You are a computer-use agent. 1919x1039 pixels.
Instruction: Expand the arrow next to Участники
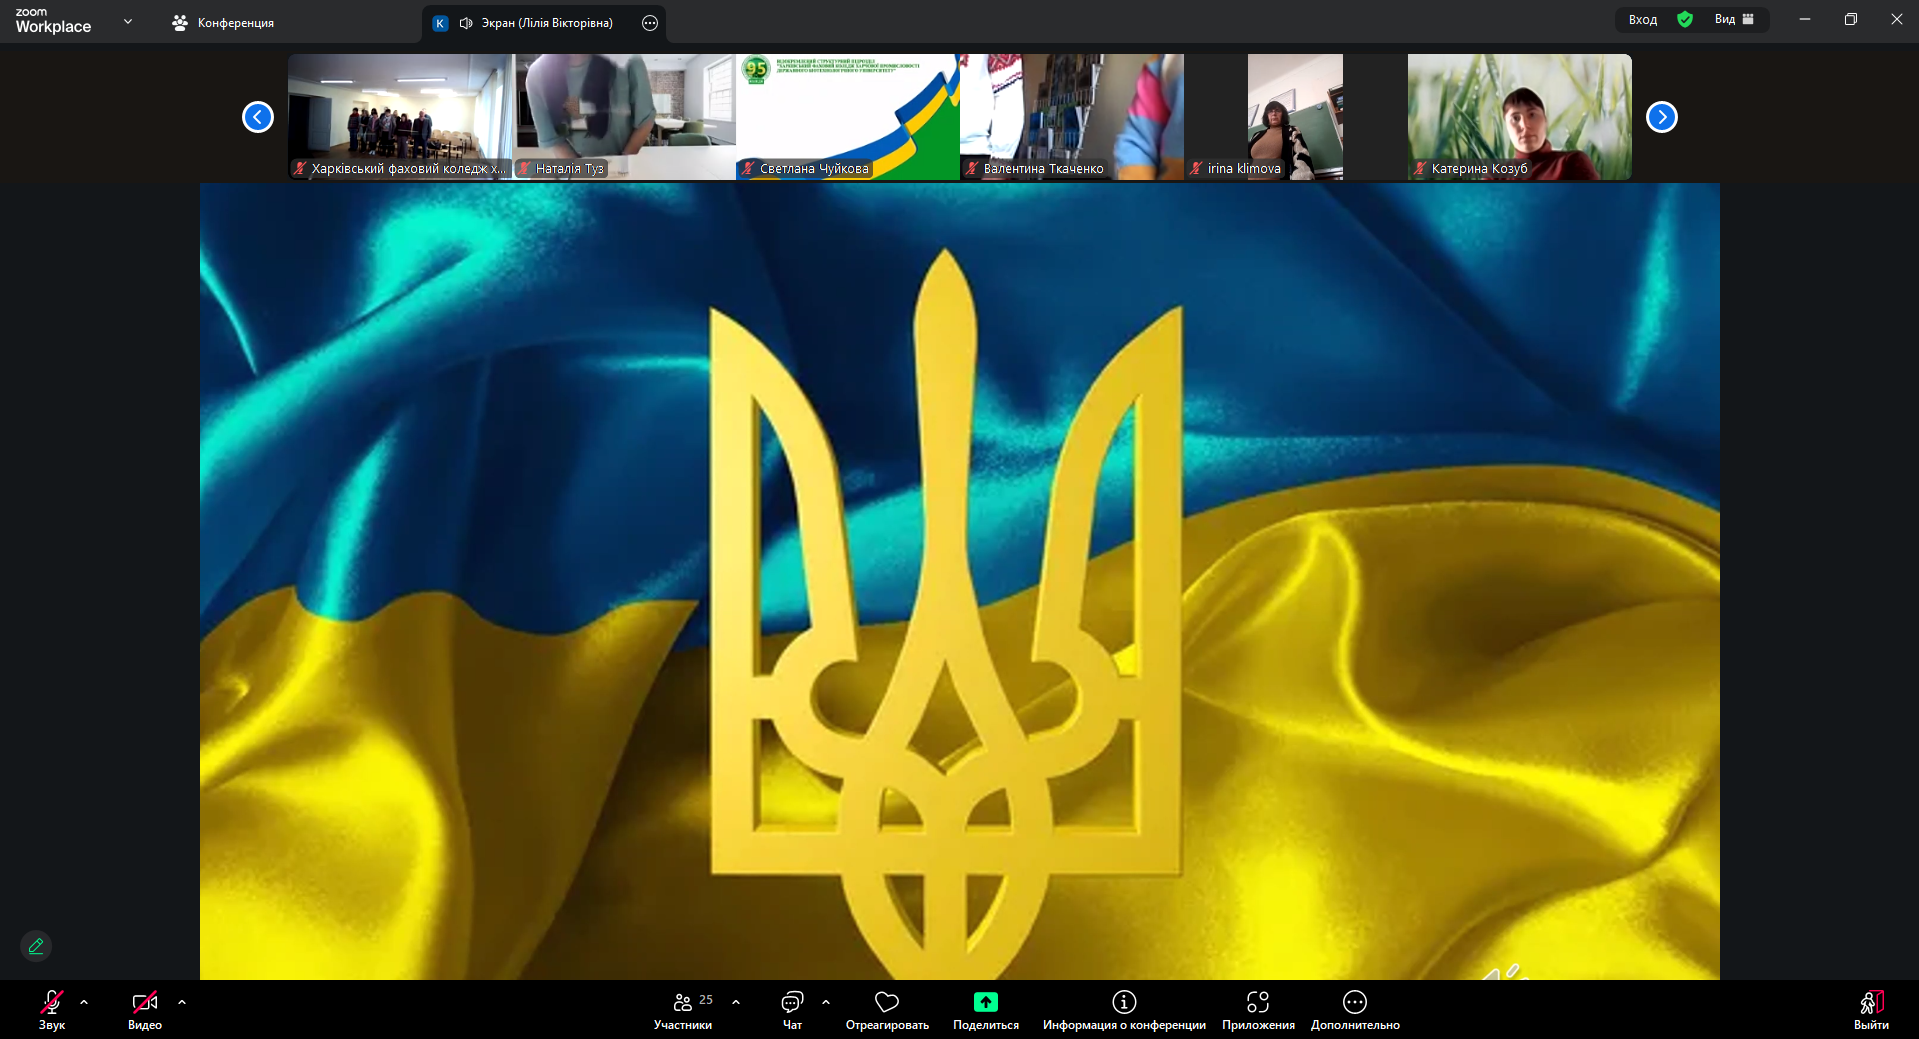736,1002
